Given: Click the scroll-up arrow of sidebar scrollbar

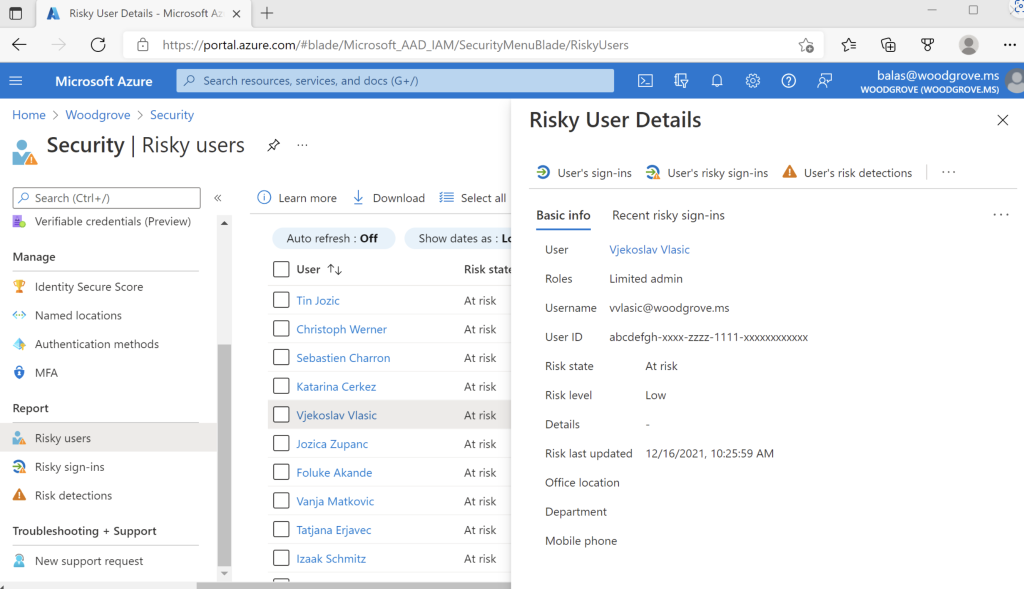Looking at the screenshot, I should coord(224,223).
